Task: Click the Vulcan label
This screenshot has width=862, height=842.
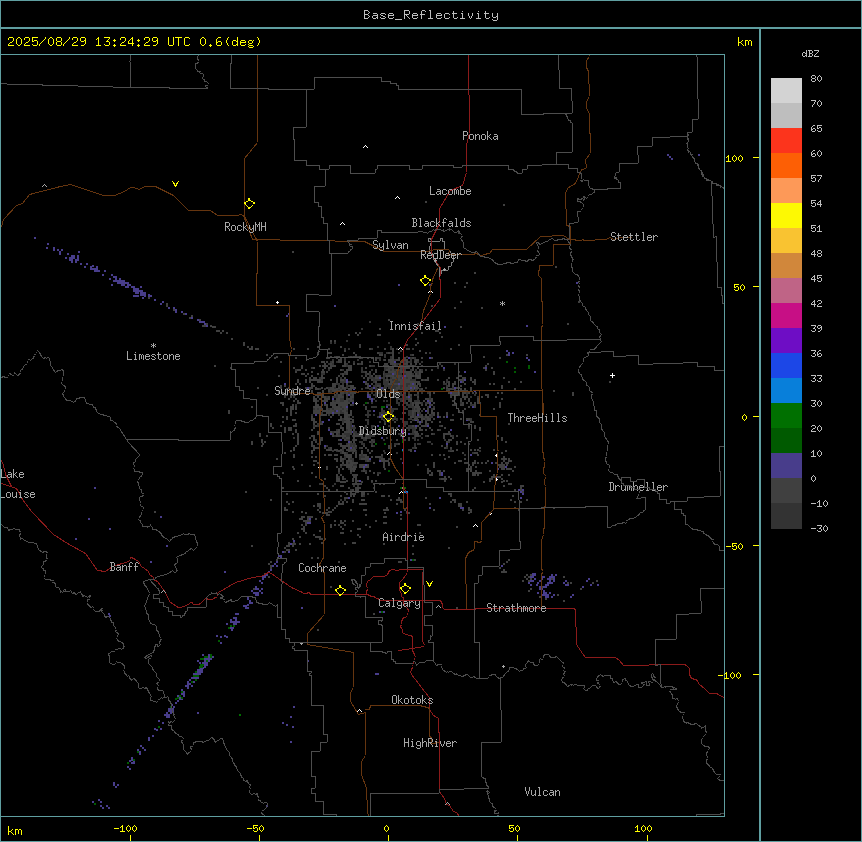Action: (x=542, y=792)
